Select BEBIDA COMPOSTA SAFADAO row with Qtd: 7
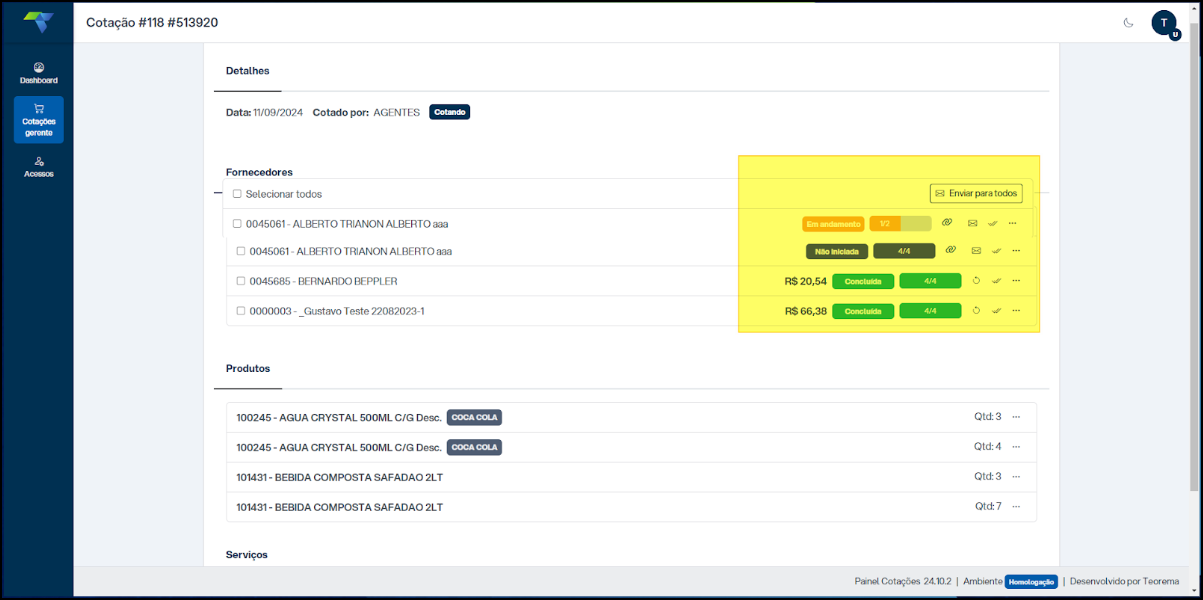The height and width of the screenshot is (600, 1203). tap(632, 507)
